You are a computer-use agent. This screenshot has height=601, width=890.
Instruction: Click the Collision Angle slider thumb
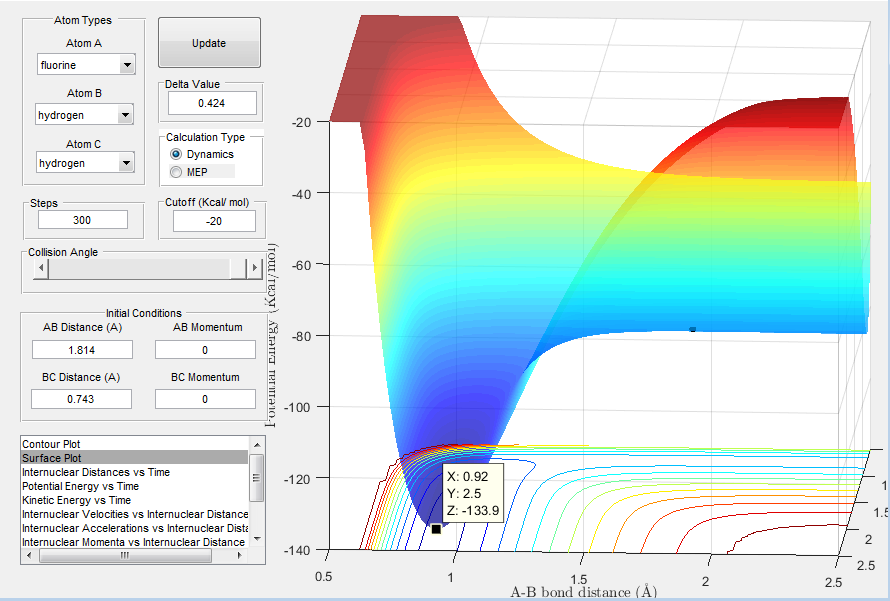pyautogui.click(x=238, y=269)
